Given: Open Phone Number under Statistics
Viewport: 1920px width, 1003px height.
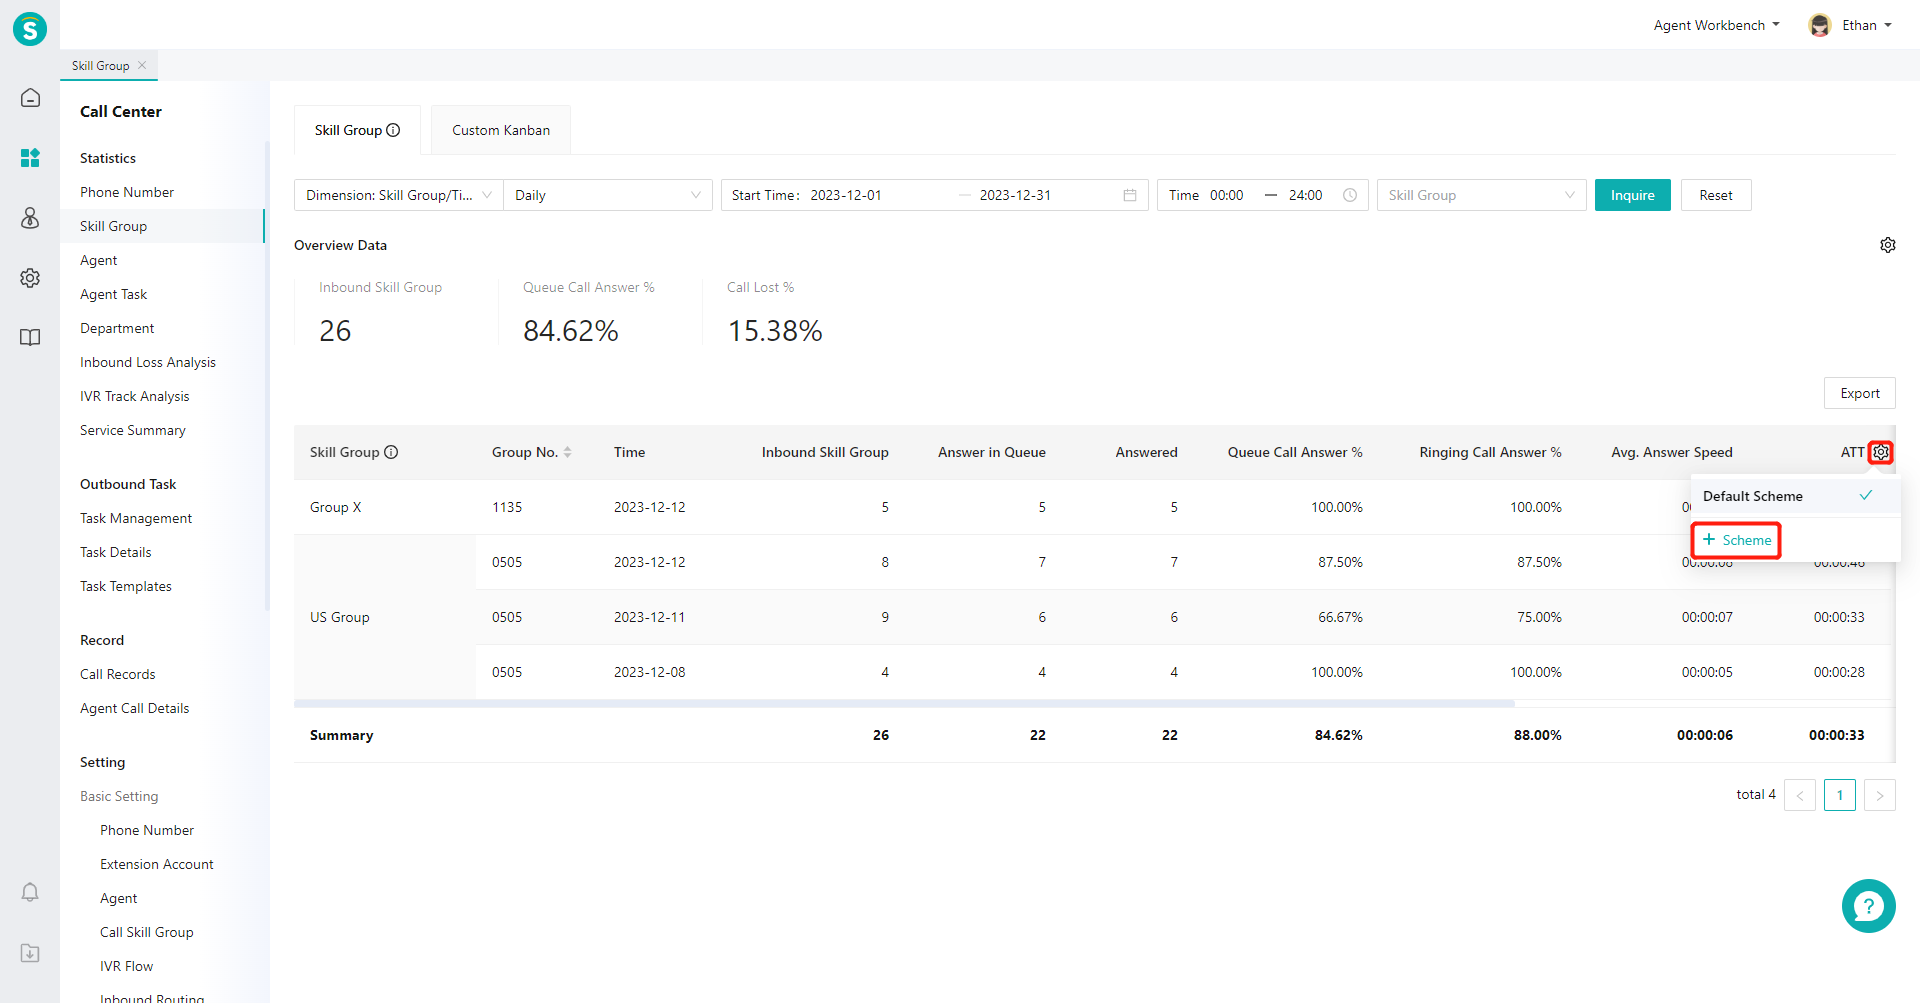Looking at the screenshot, I should [x=127, y=192].
